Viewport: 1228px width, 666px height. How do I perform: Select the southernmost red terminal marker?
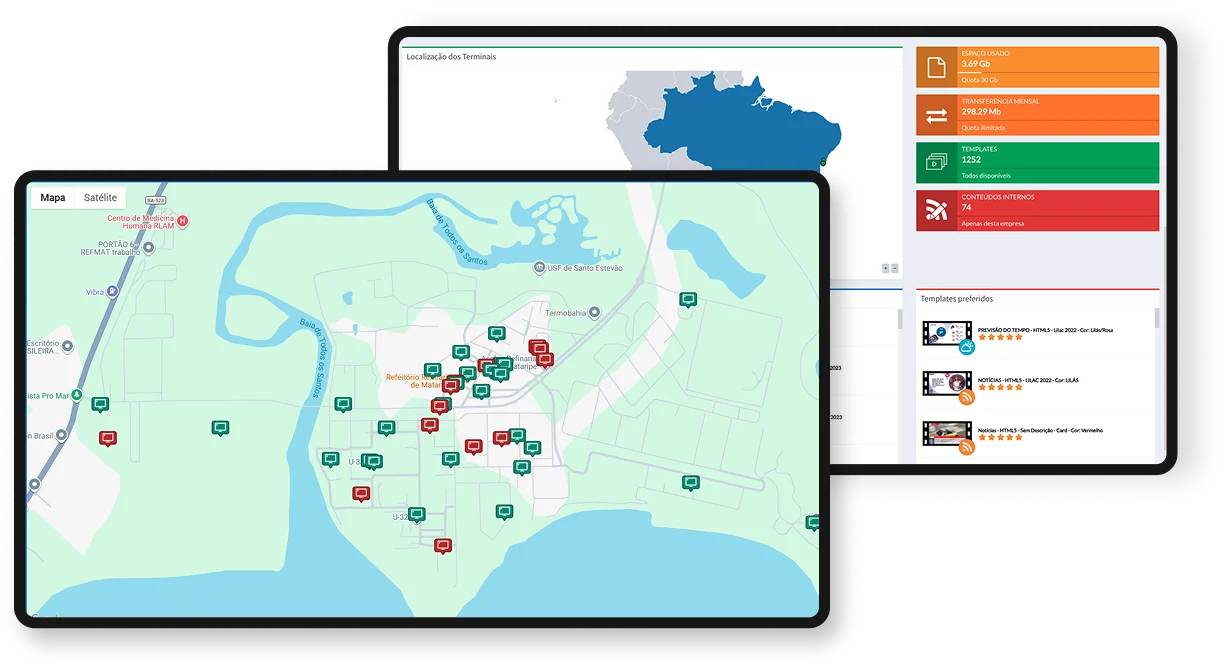443,546
